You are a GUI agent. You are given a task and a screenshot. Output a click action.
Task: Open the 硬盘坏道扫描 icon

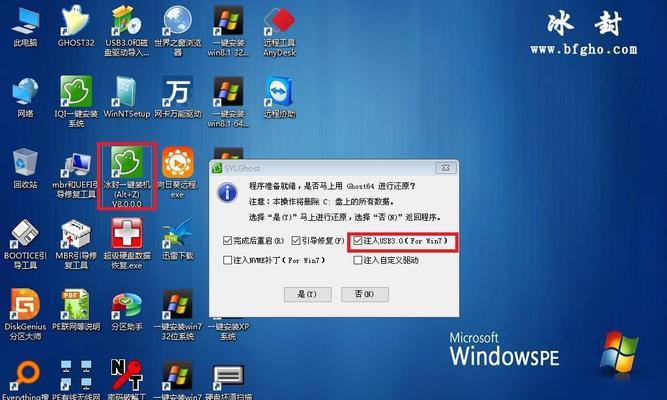[x=228, y=380]
